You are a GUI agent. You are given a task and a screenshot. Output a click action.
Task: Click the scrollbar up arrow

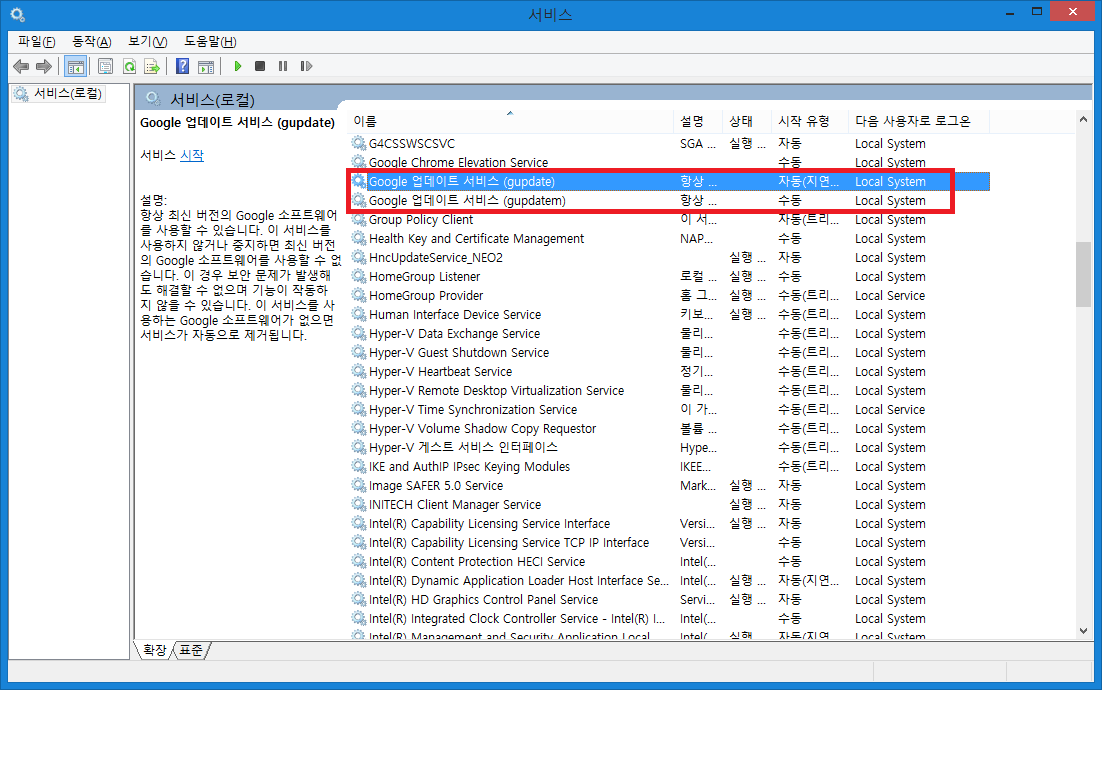click(x=1083, y=119)
